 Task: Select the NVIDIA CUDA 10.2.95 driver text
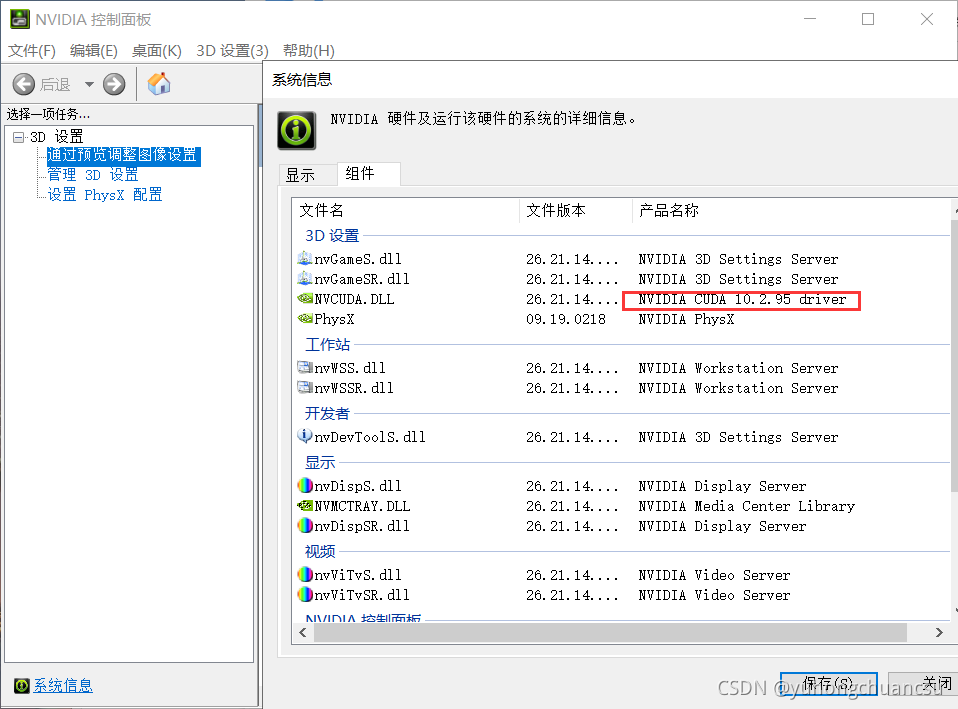click(x=742, y=299)
